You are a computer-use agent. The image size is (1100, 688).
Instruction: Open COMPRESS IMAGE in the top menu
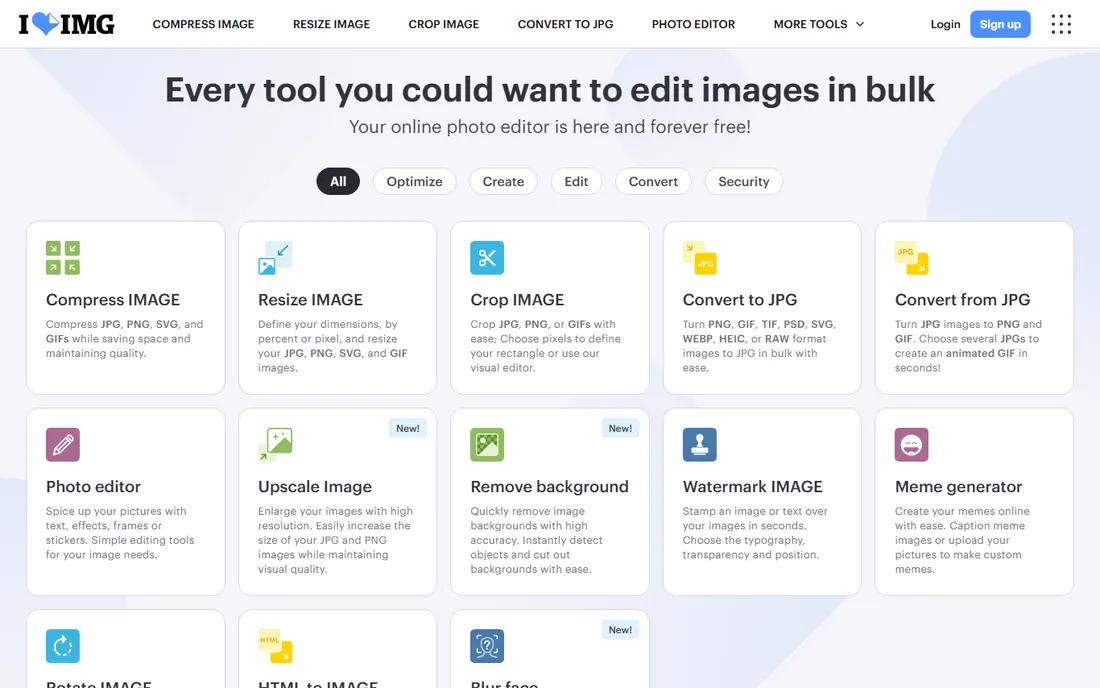point(203,24)
